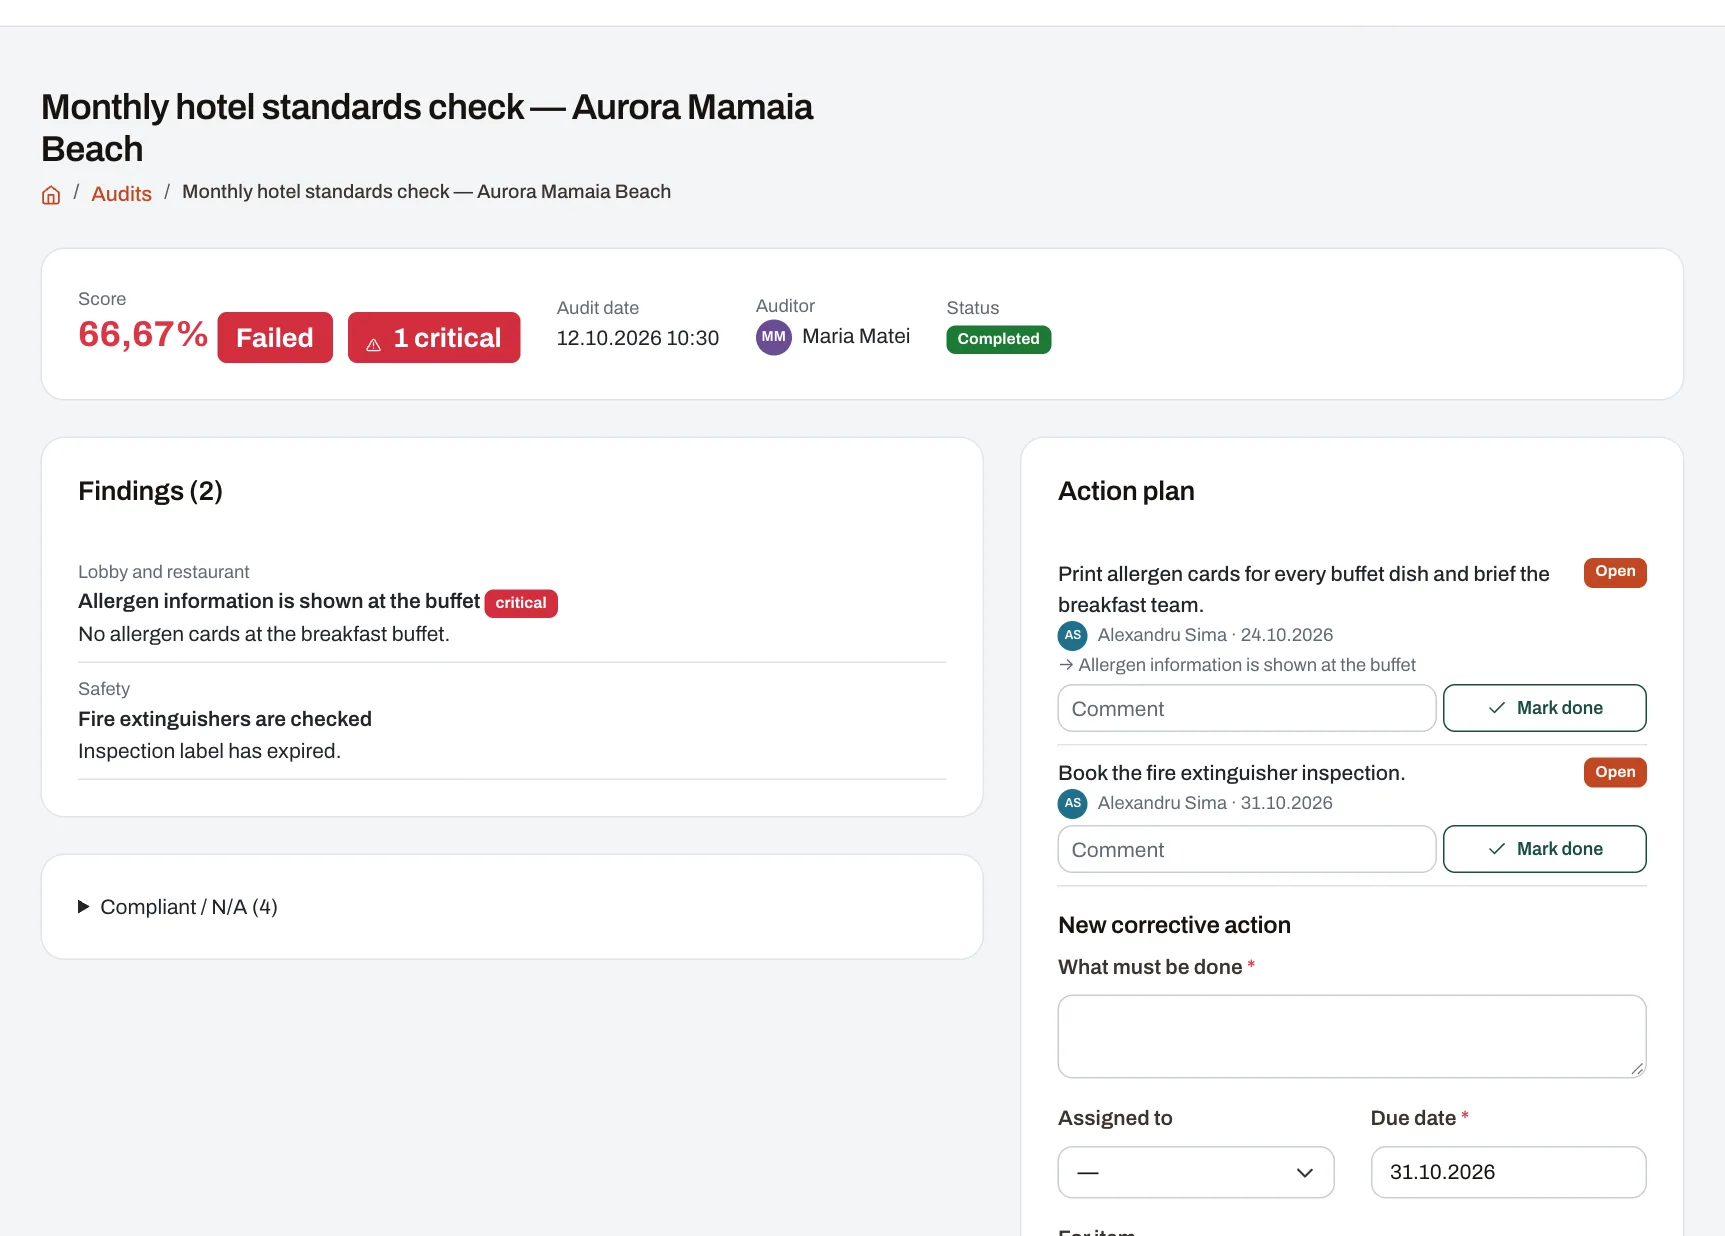Expand the Compliant / N/A (4) section
The image size is (1725, 1236).
(x=178, y=907)
